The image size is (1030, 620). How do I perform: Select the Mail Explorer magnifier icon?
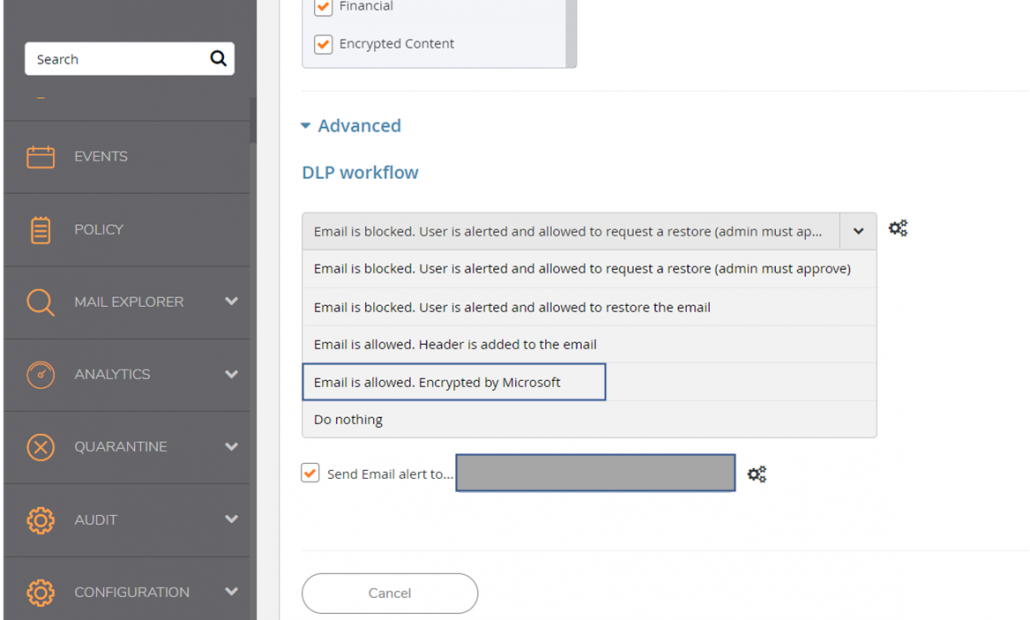[41, 302]
